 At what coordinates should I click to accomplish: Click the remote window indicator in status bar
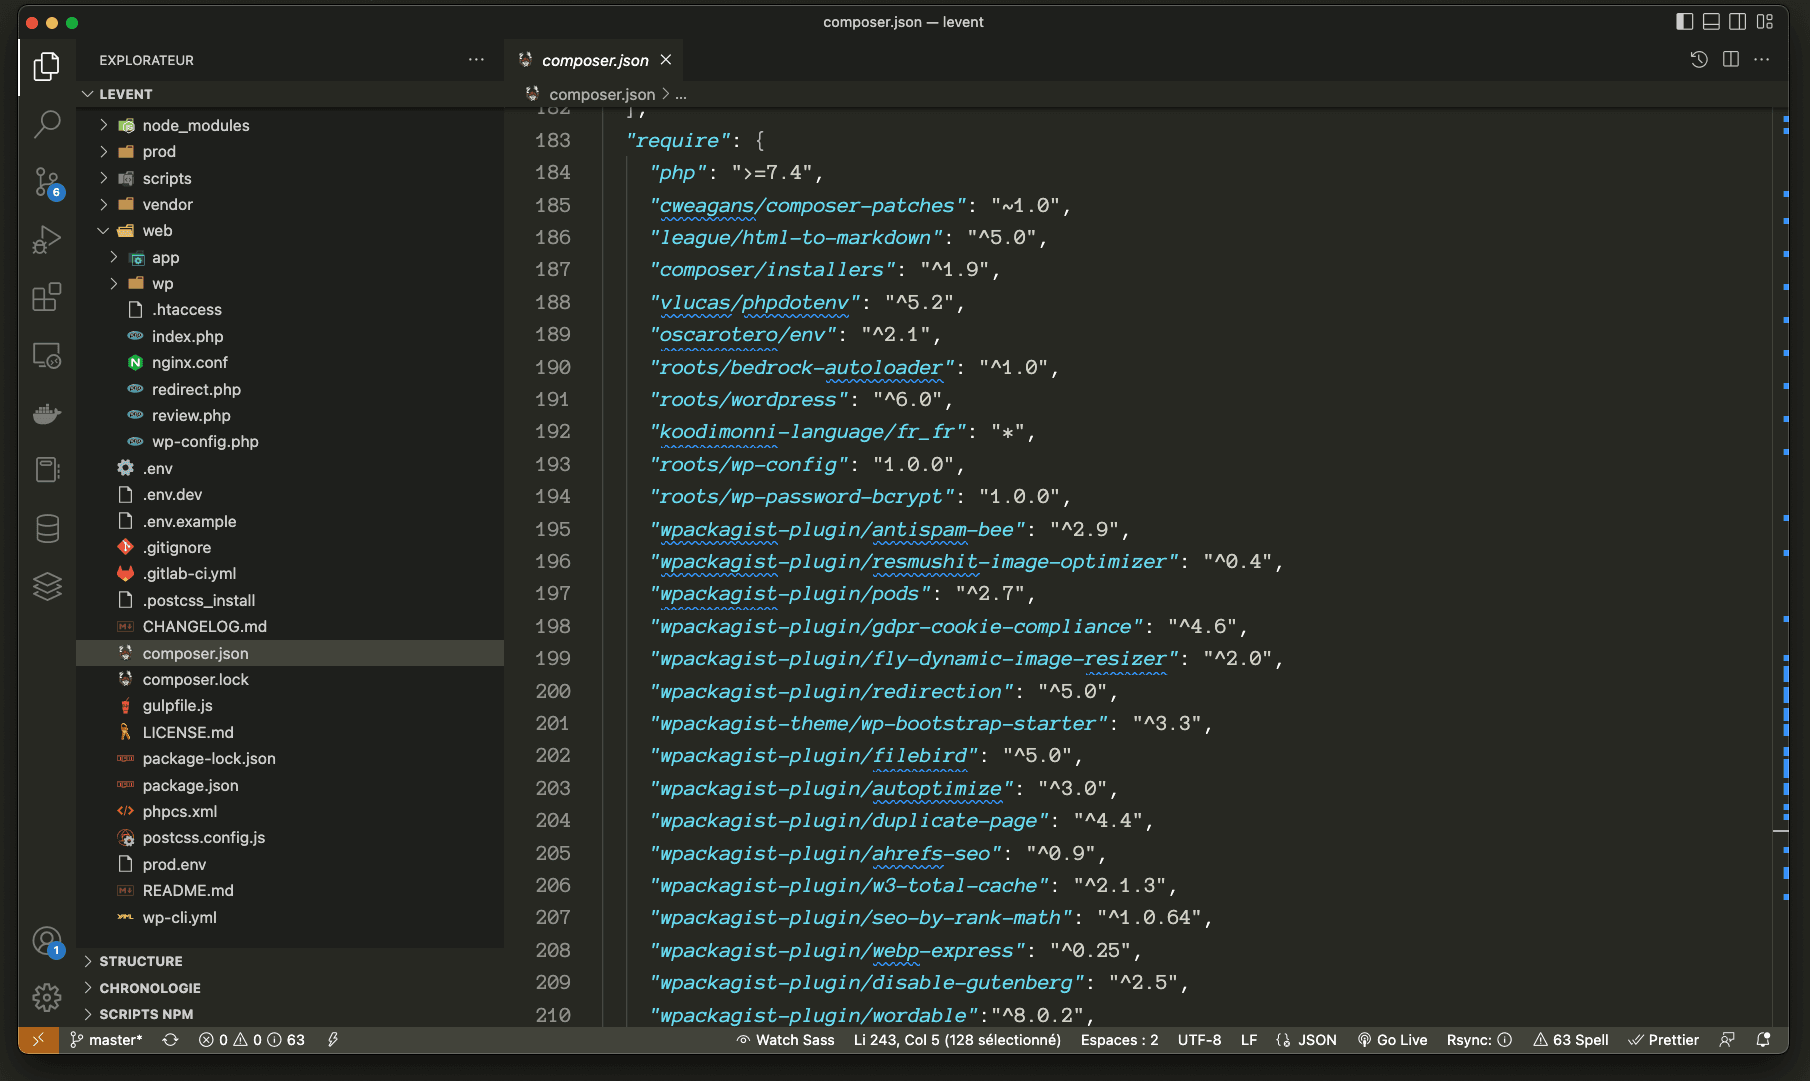coord(38,1040)
